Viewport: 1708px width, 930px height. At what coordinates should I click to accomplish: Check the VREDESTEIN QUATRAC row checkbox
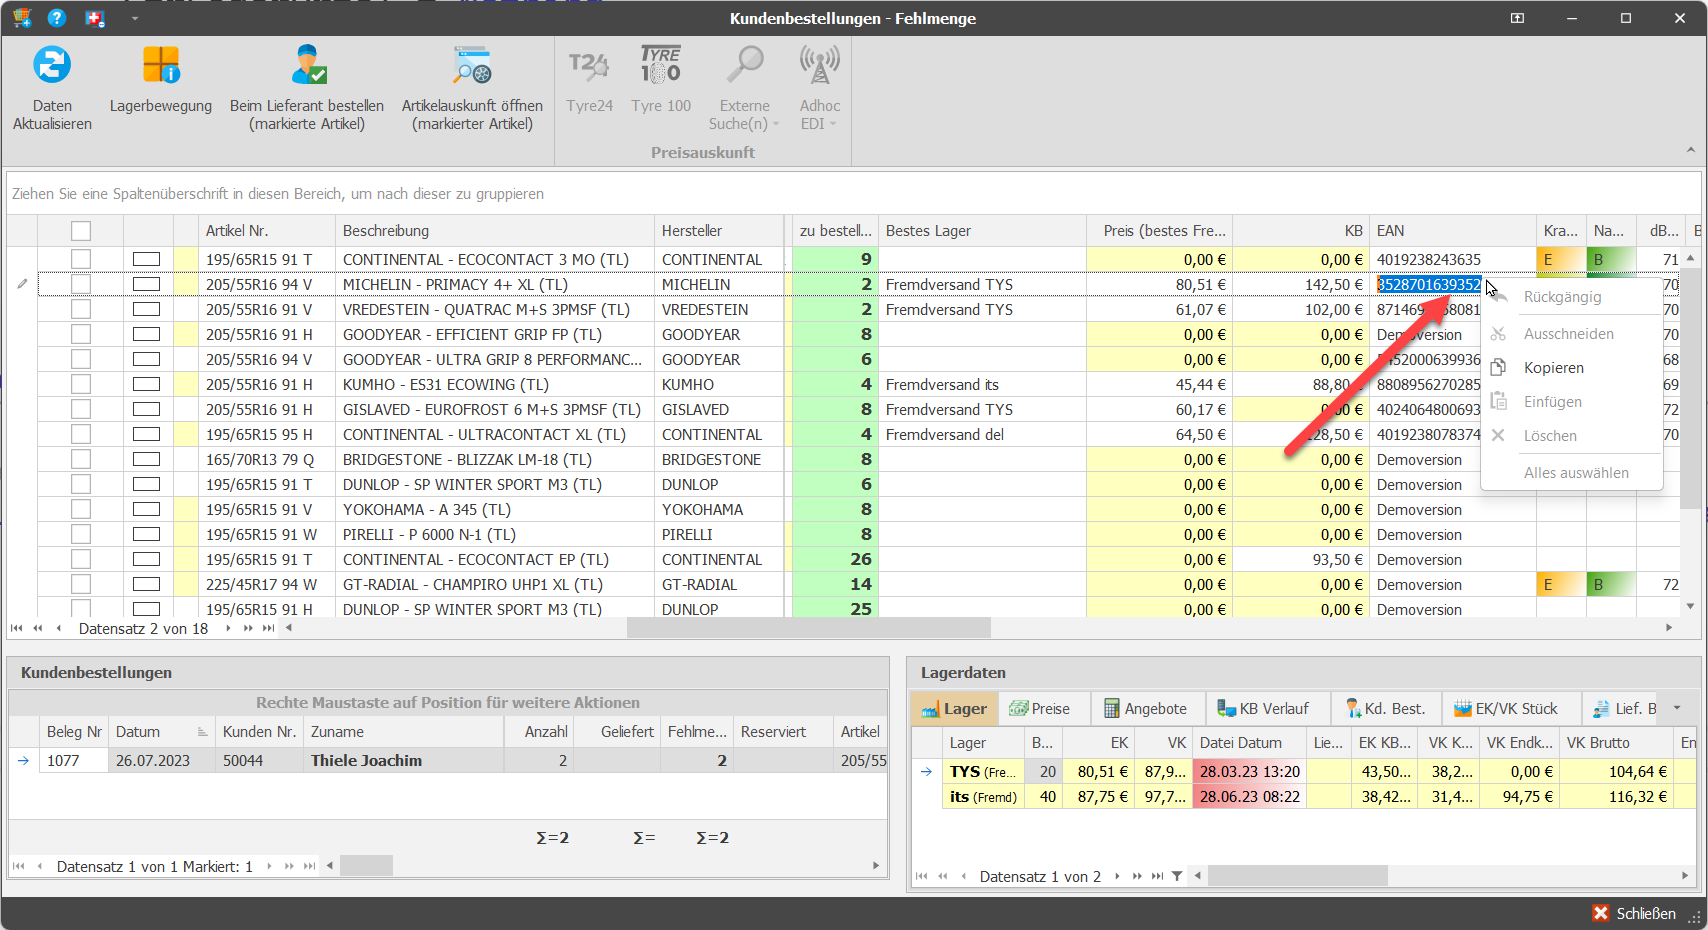coord(81,309)
